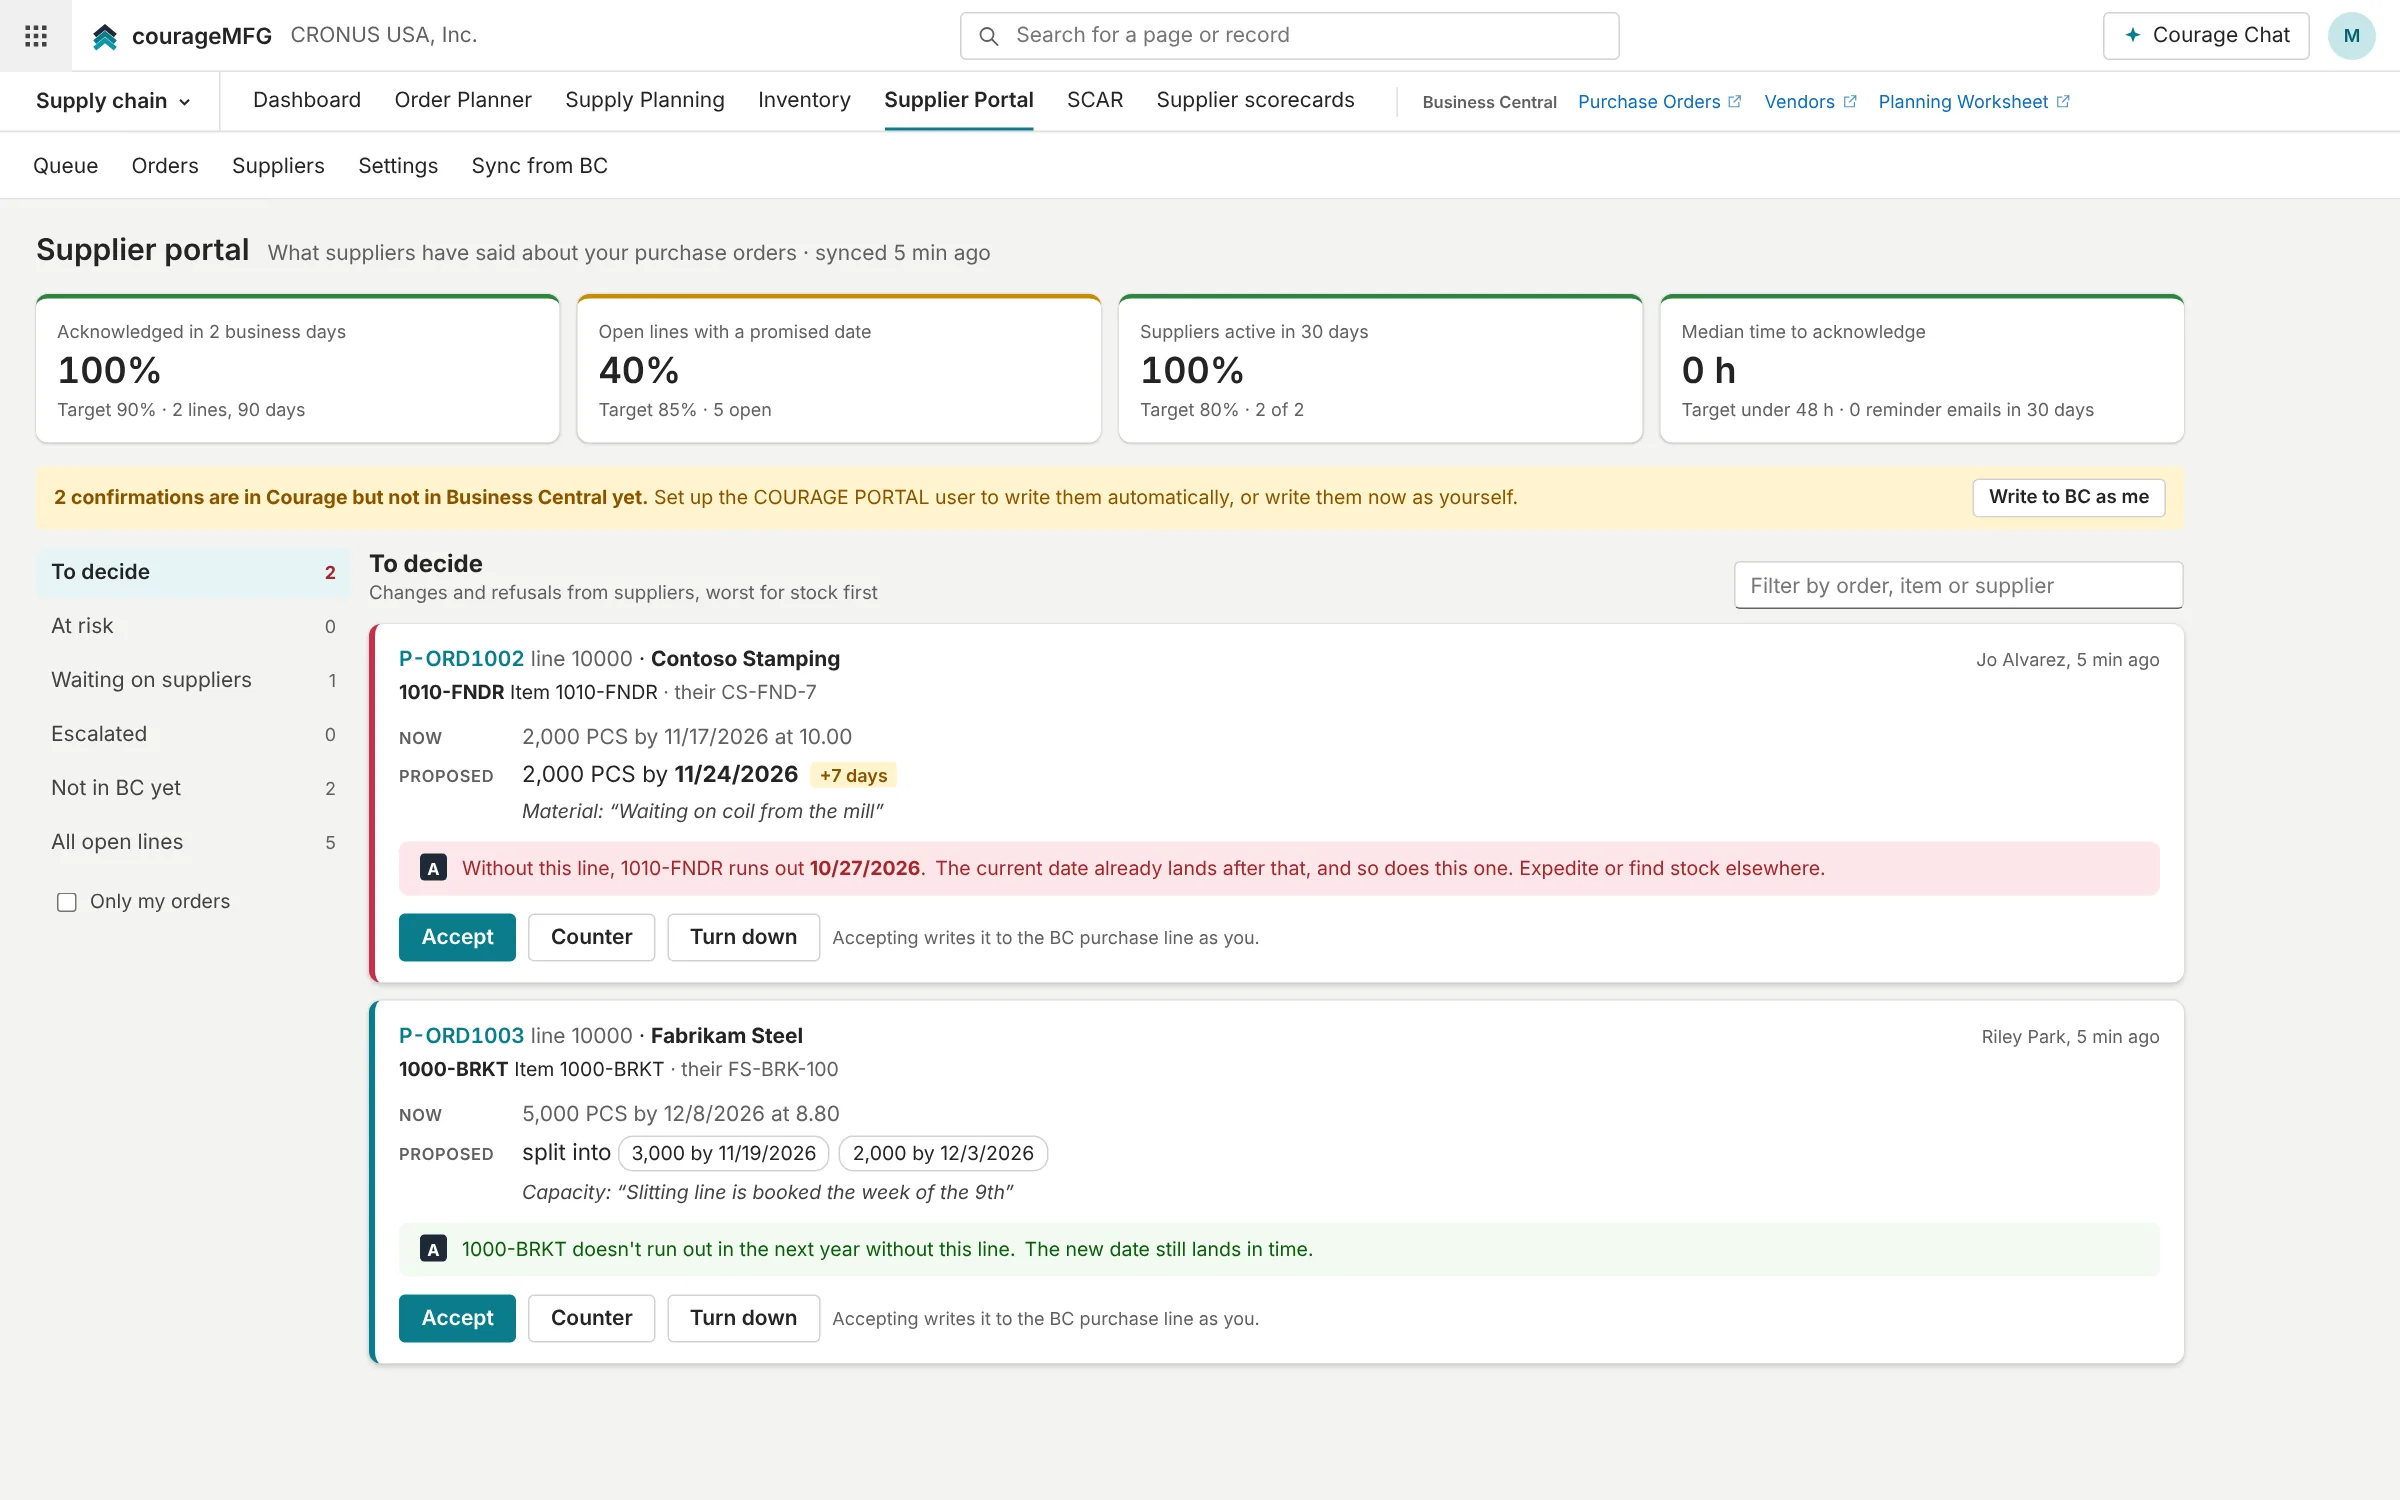Select the All open lines list
This screenshot has width=2400, height=1500.
pyautogui.click(x=193, y=842)
